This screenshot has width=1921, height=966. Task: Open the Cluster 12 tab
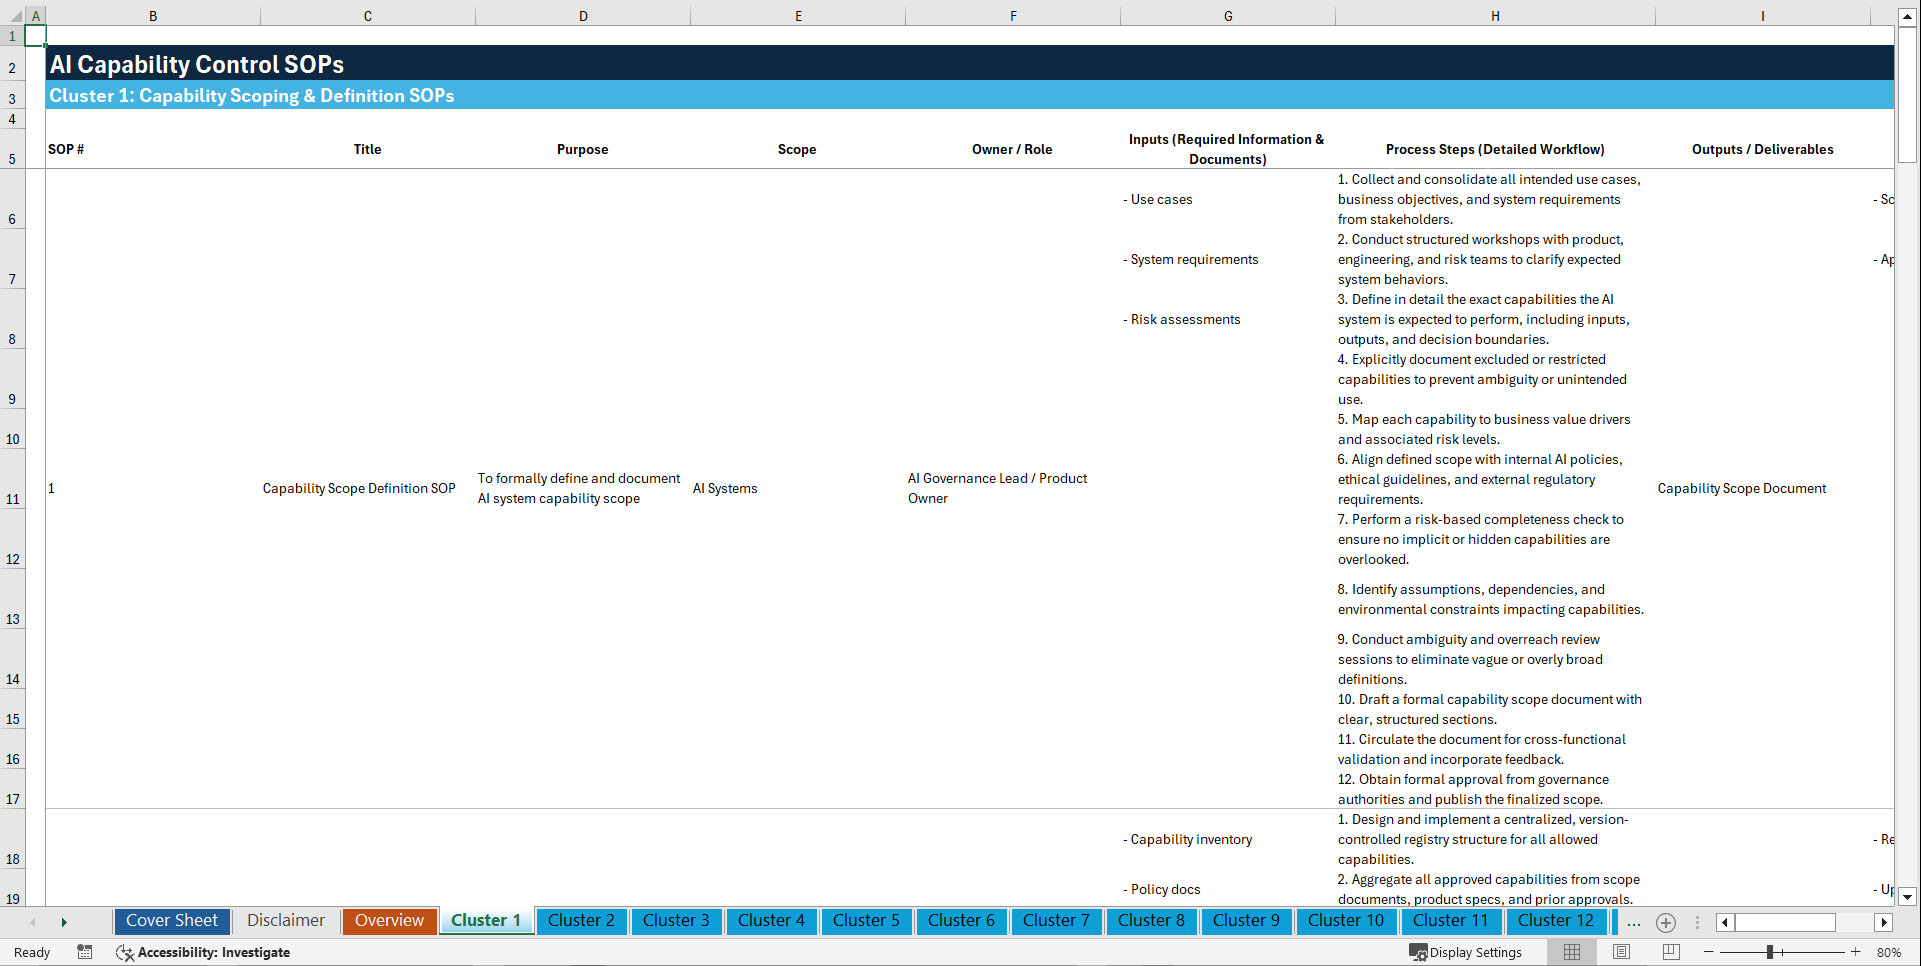1556,921
